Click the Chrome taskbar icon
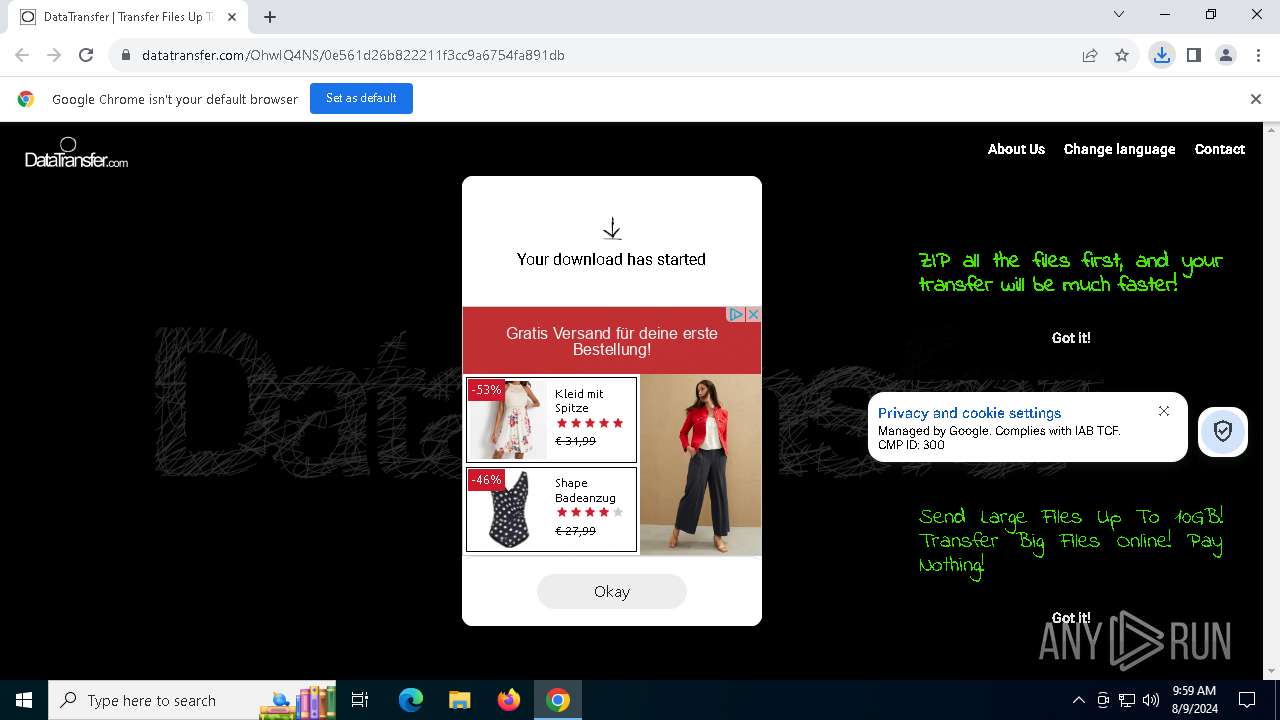 [x=558, y=700]
